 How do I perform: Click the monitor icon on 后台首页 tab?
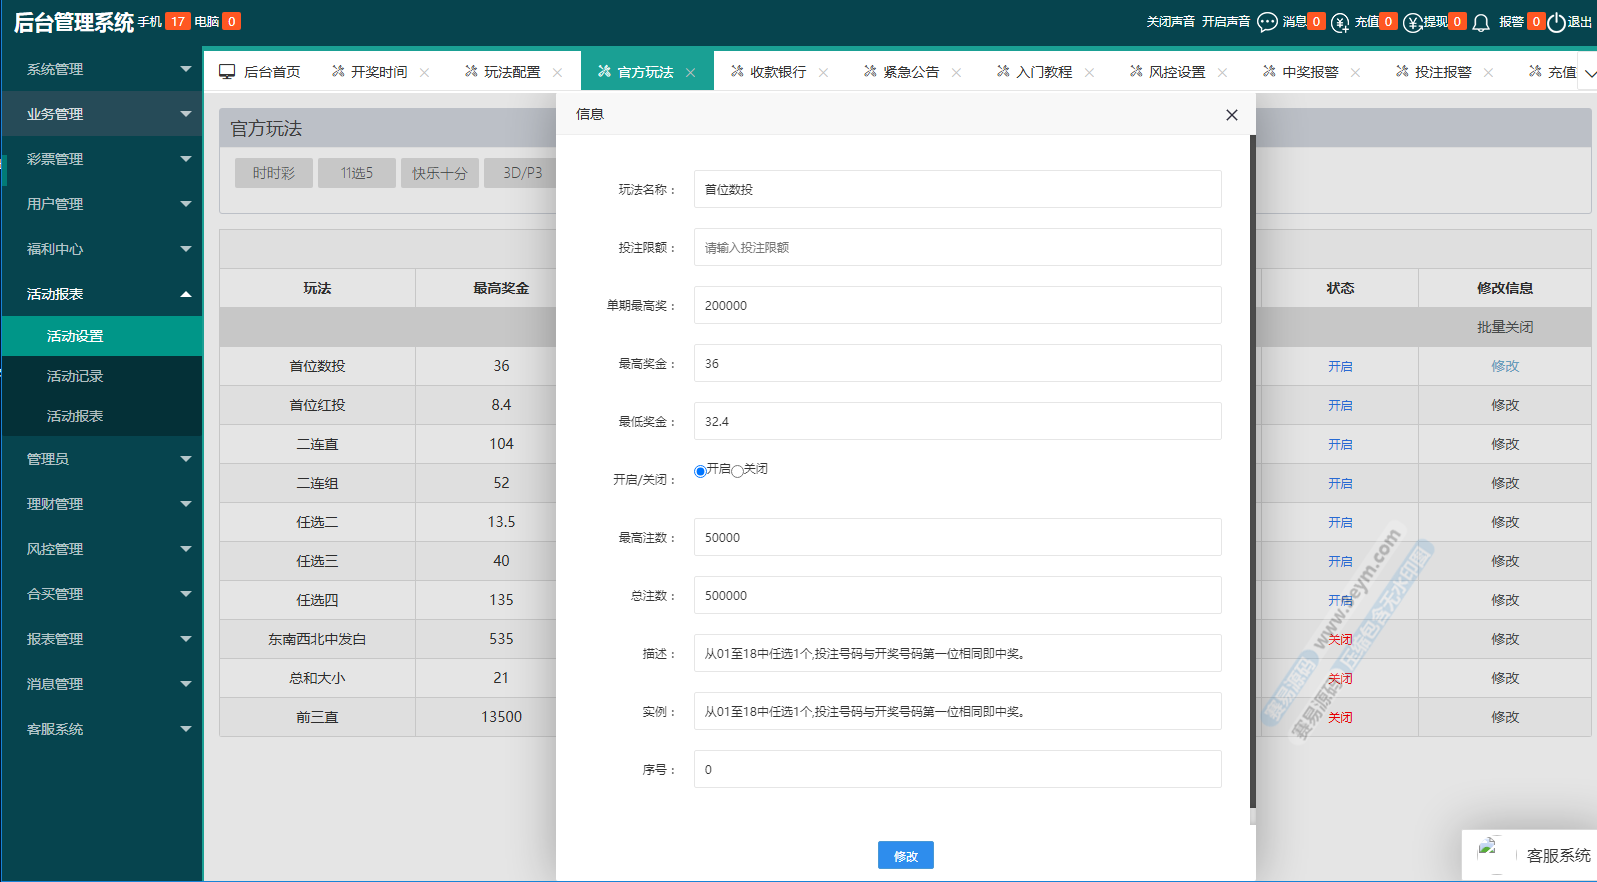pos(227,72)
